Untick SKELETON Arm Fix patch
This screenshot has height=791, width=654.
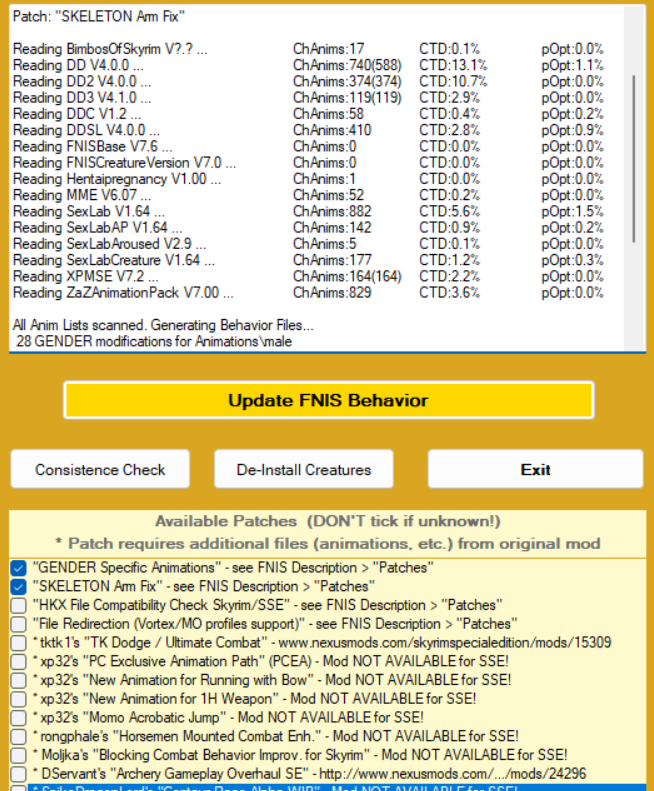19,587
